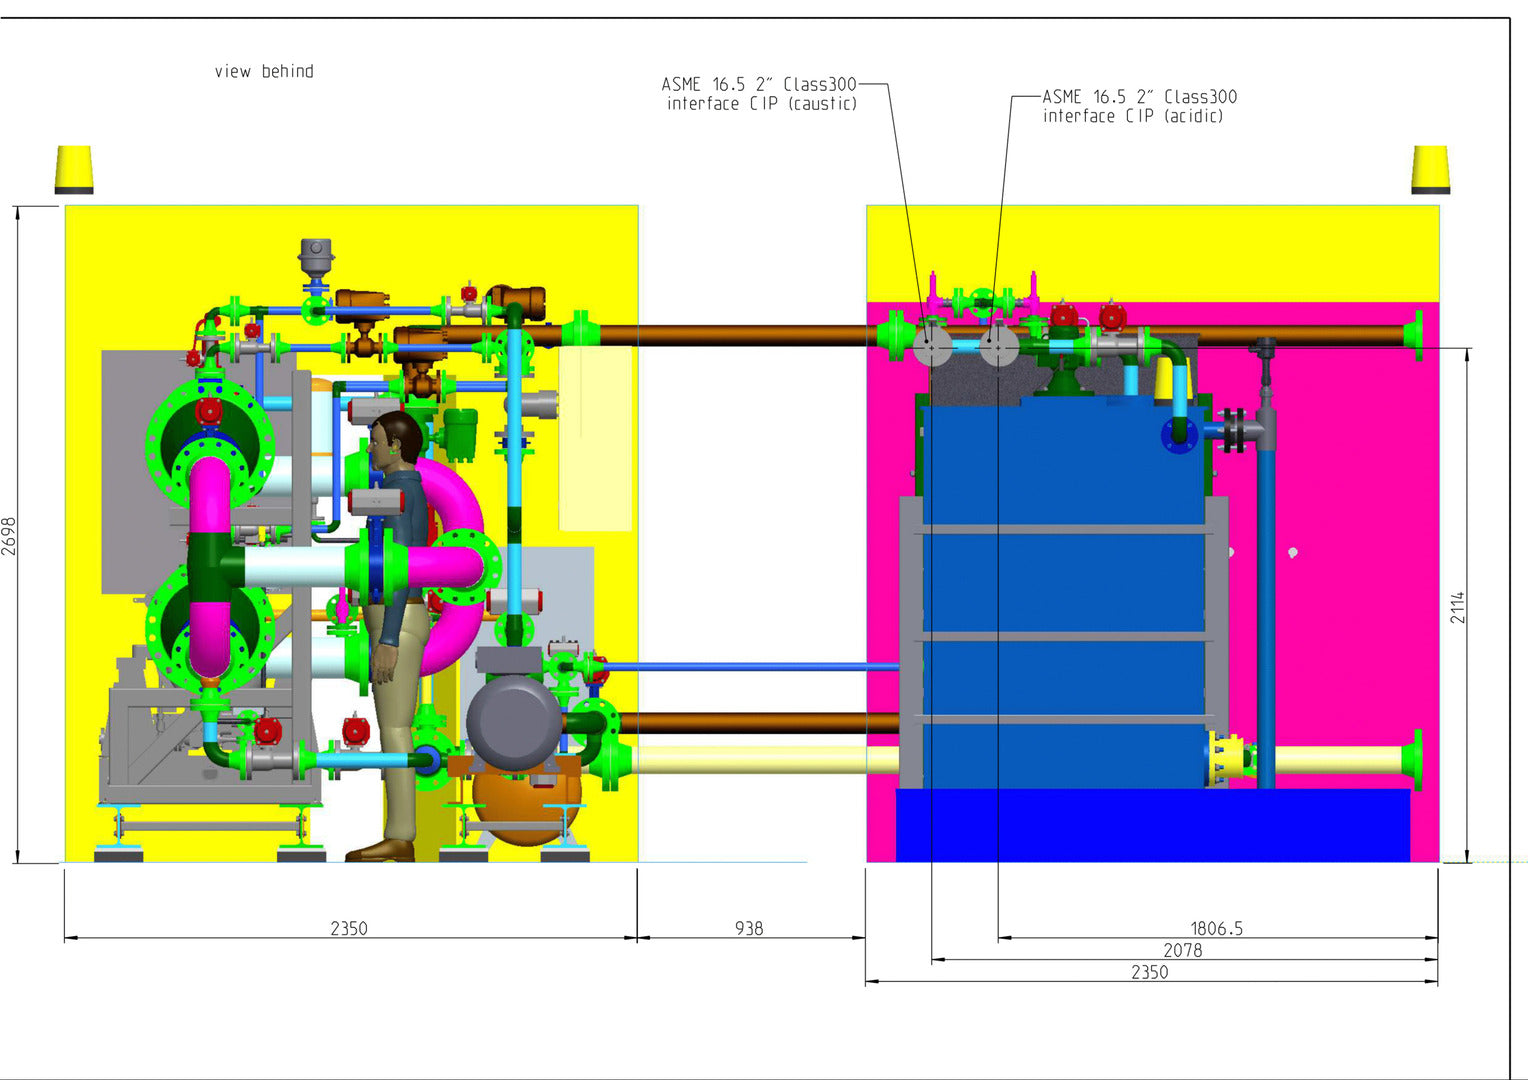The width and height of the screenshot is (1528, 1080).
Task: Pick the right skid's 2350 width dimension
Action: pos(1149,972)
